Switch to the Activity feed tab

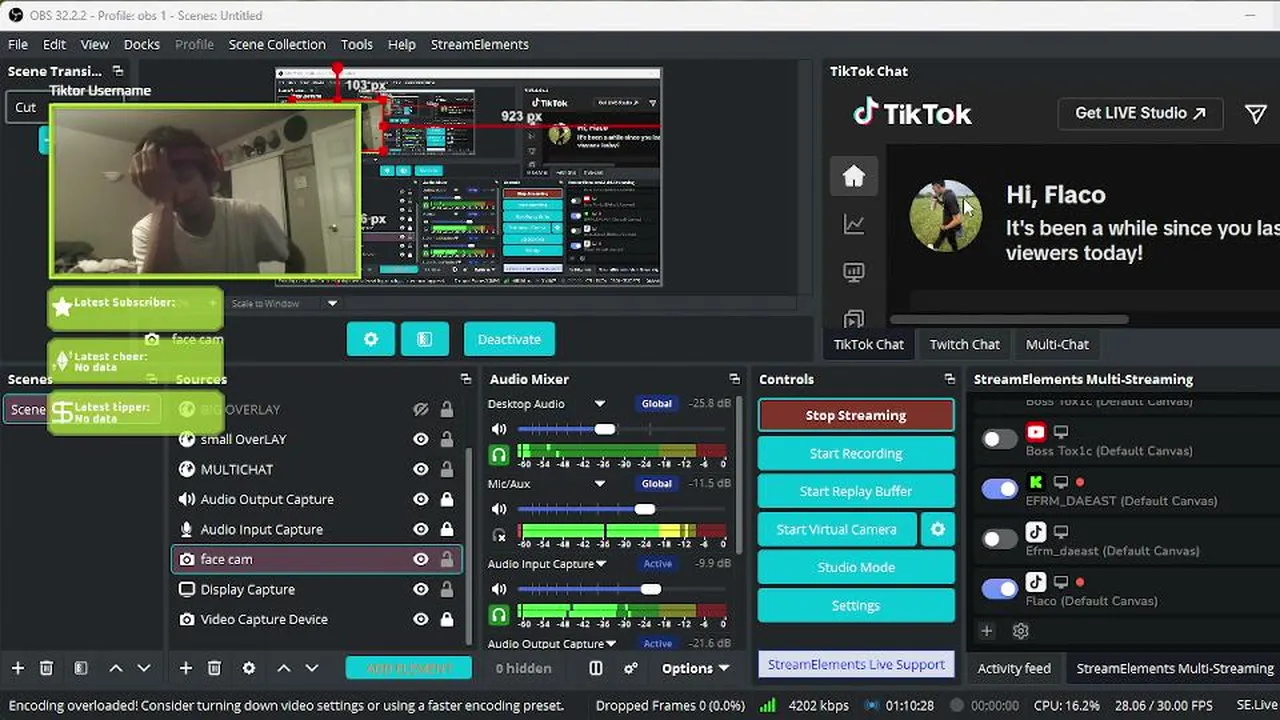point(1014,668)
